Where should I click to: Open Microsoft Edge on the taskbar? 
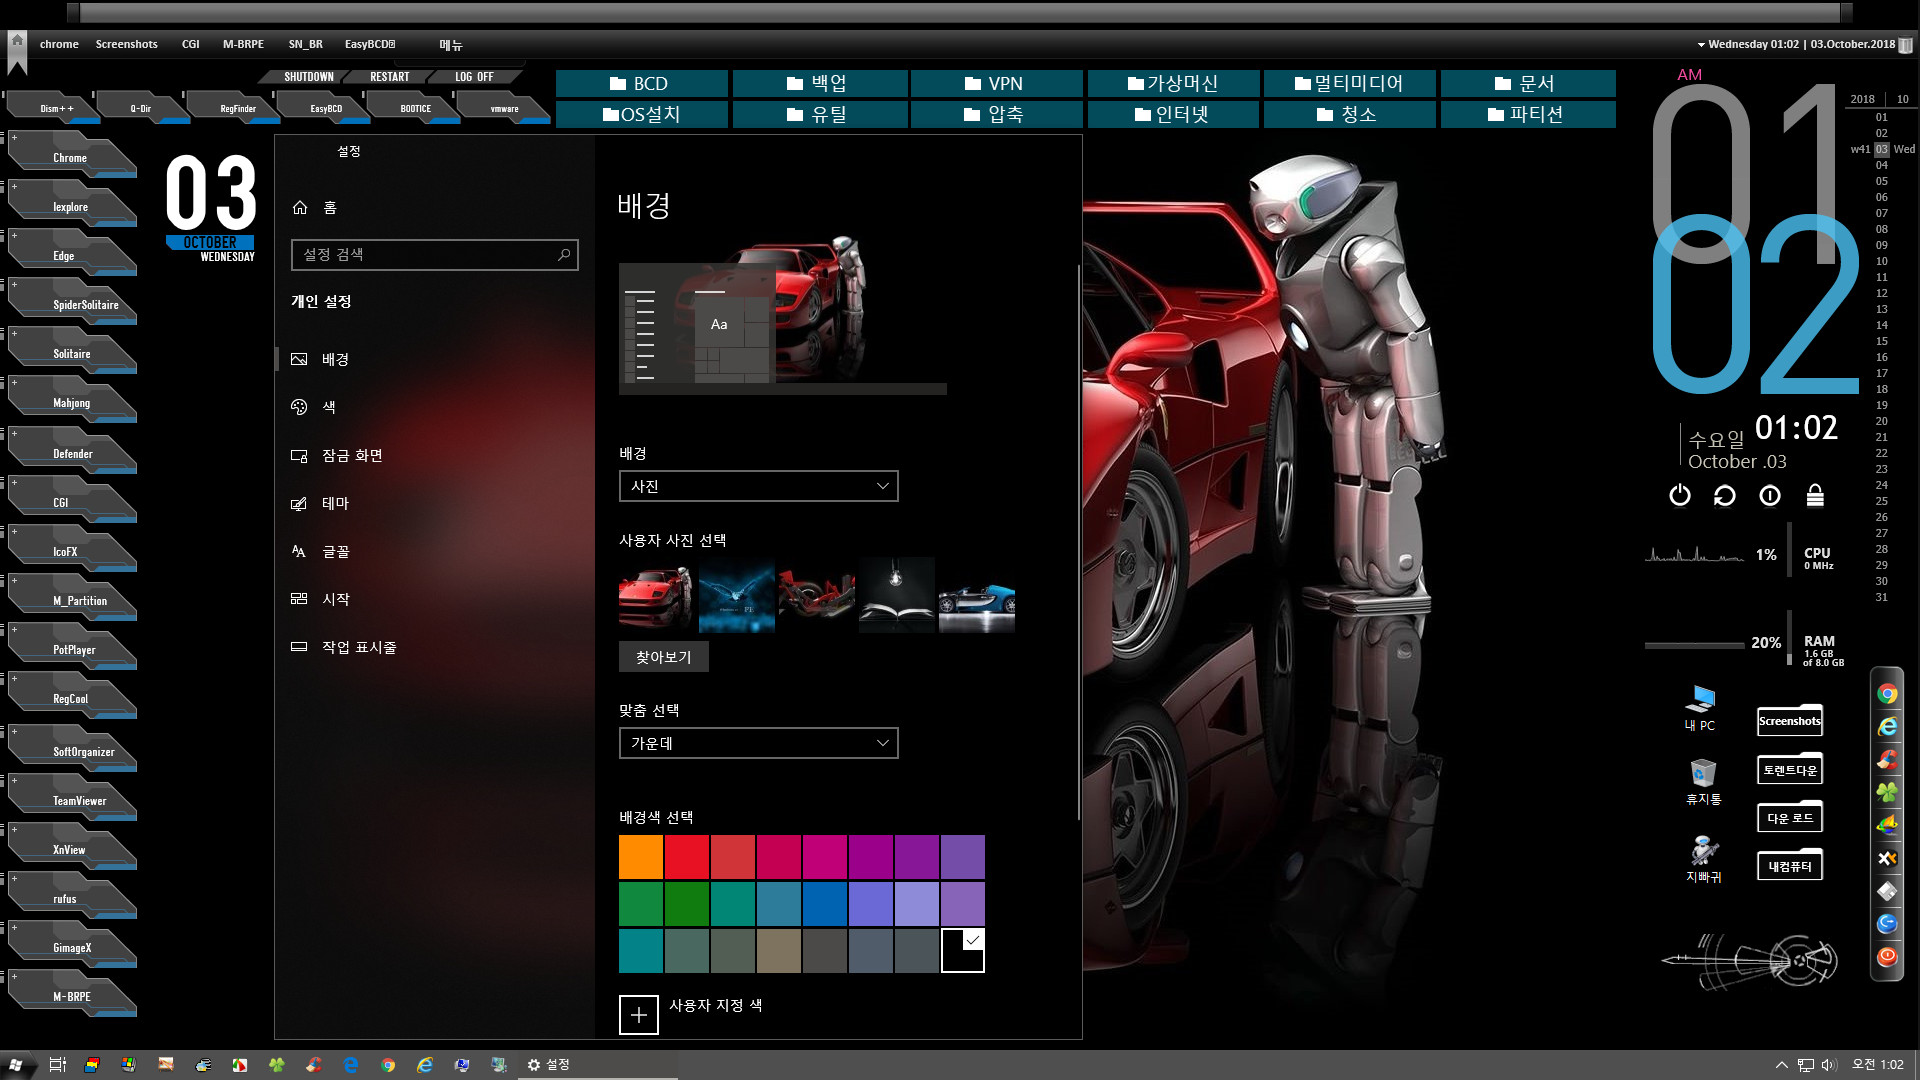(351, 1065)
